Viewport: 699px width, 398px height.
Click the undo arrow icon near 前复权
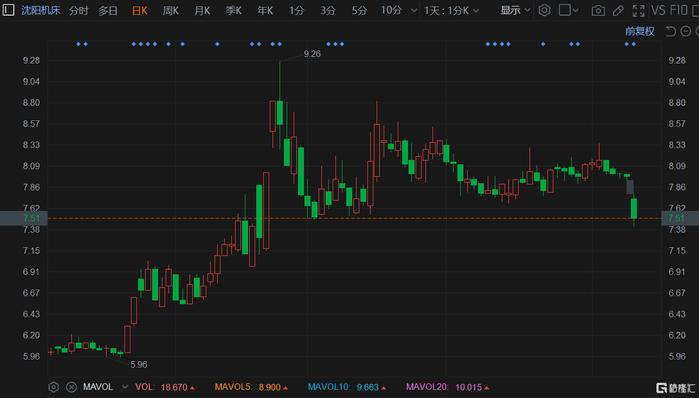click(670, 31)
